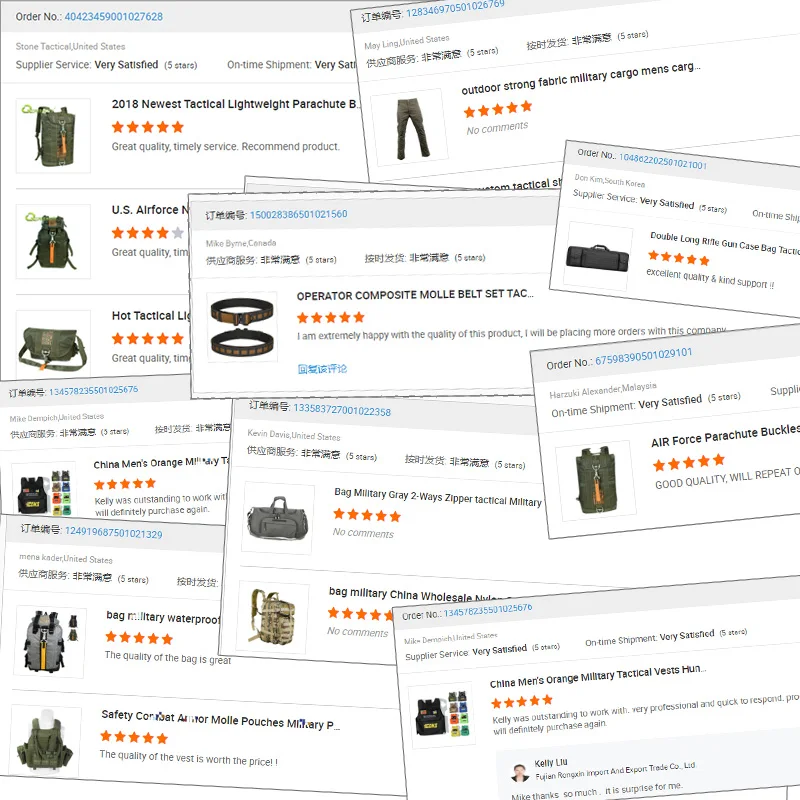Open order number 15002838650102156 link
This screenshot has height=800, width=800.
(x=298, y=214)
